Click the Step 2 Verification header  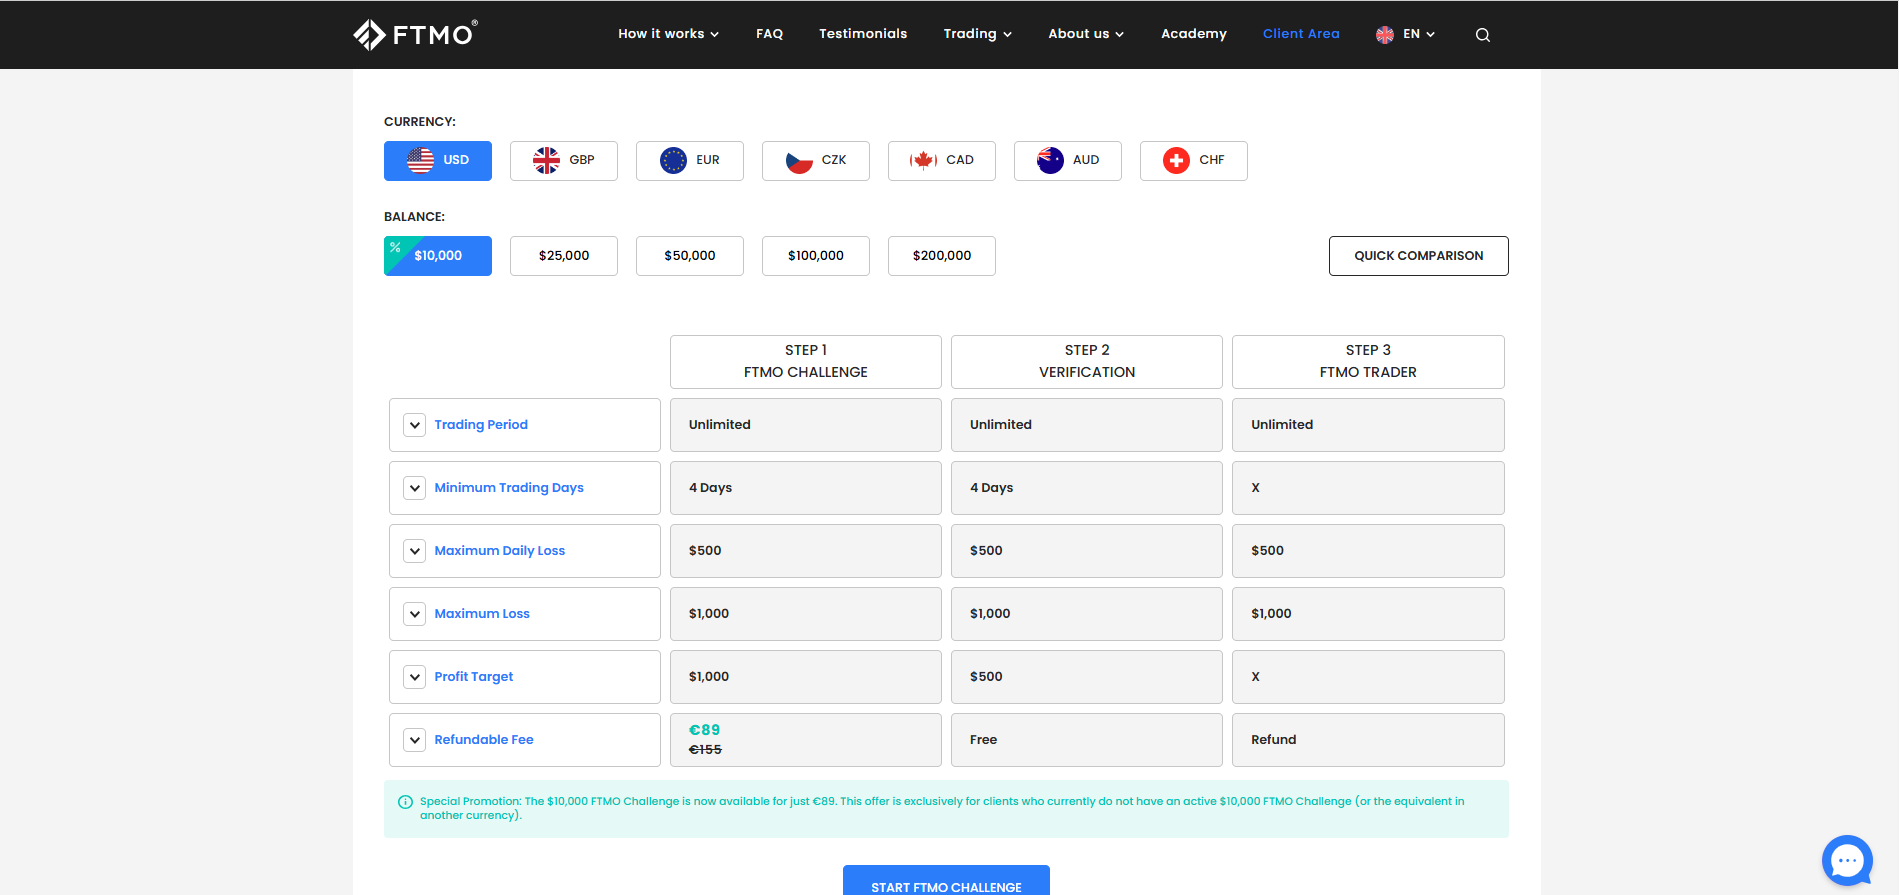(x=1087, y=362)
